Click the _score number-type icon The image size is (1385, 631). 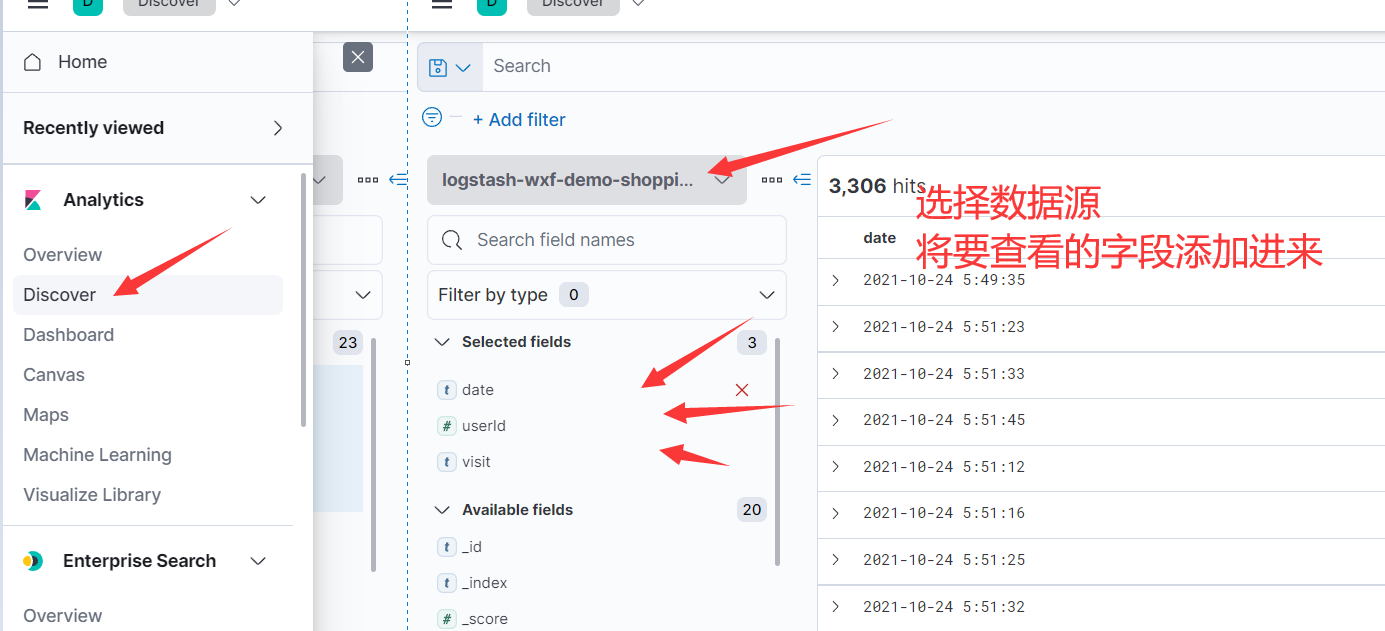tap(447, 619)
